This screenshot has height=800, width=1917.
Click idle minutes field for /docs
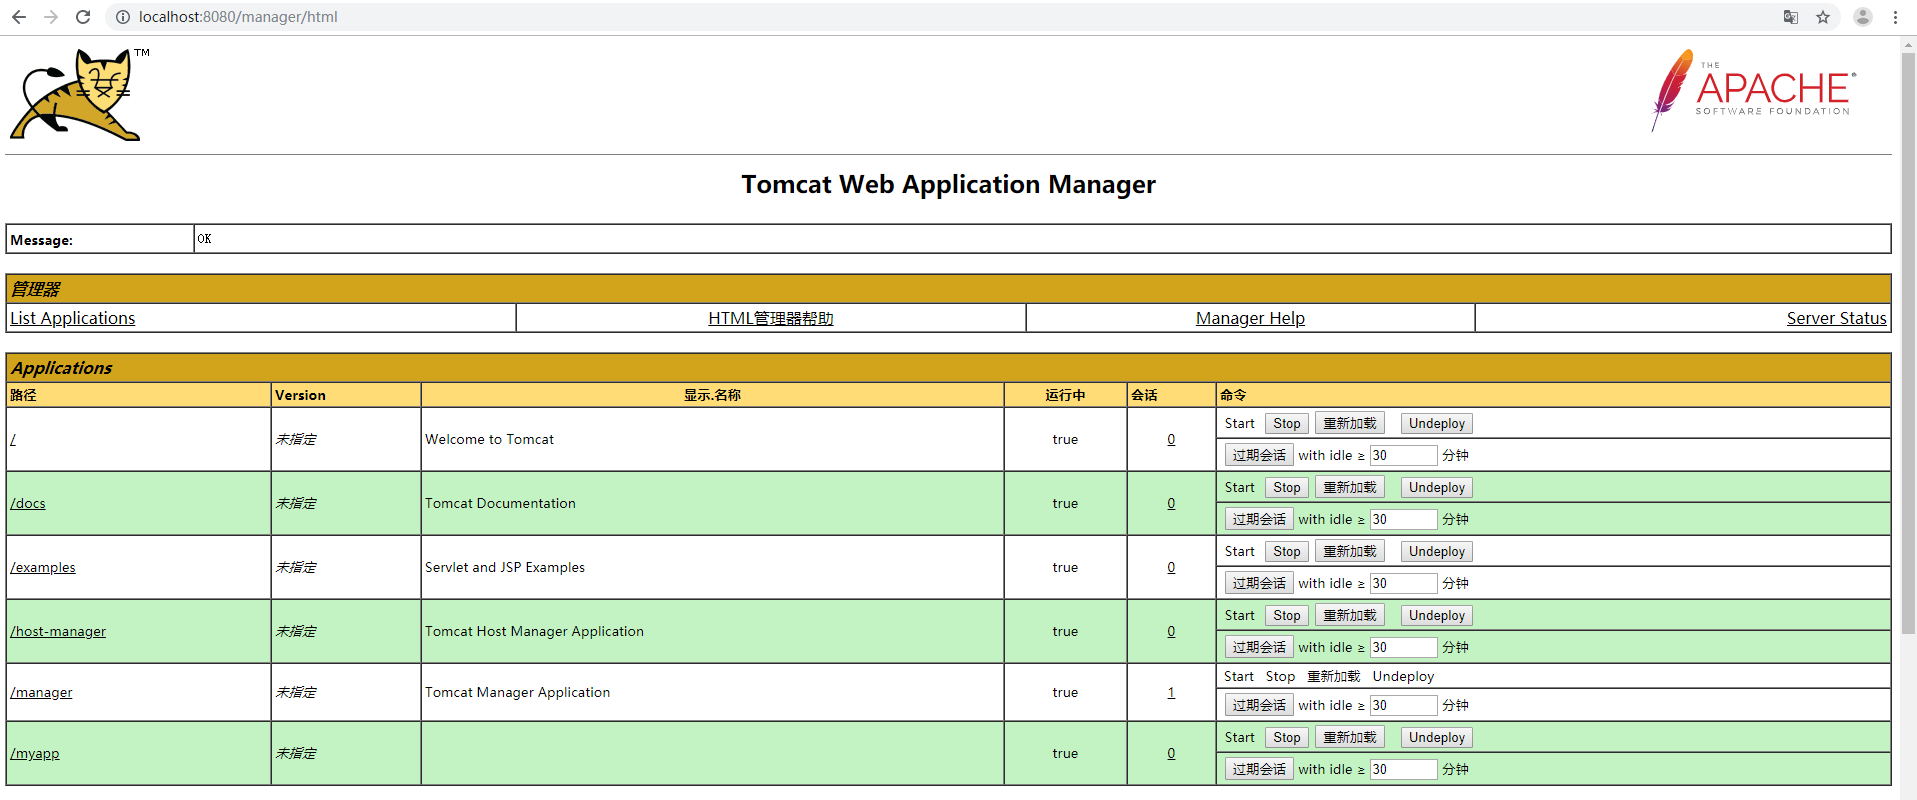coord(1404,519)
